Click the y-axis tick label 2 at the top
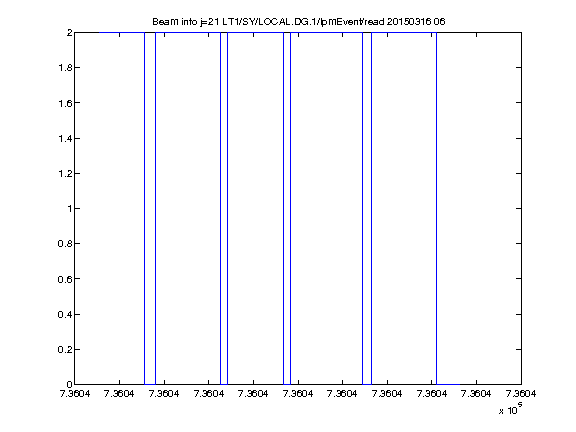 pos(69,33)
